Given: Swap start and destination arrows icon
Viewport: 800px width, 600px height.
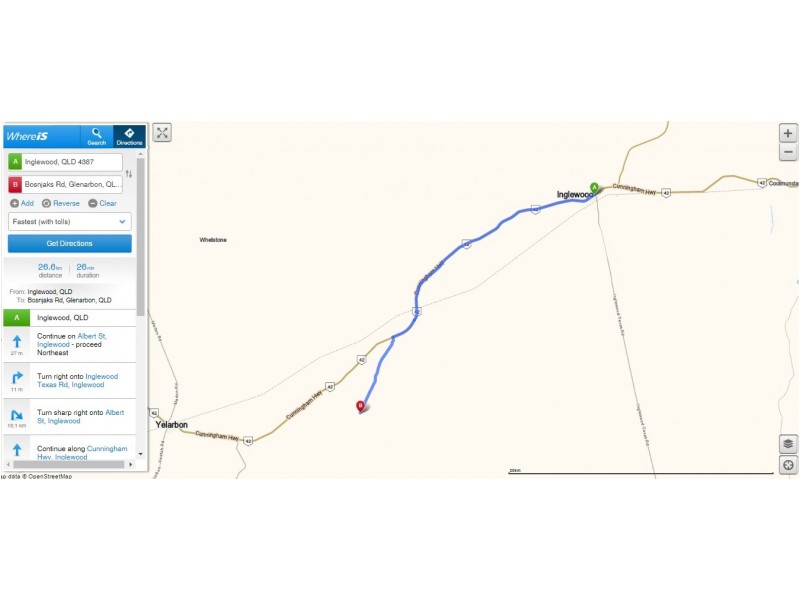Looking at the screenshot, I should click(129, 173).
